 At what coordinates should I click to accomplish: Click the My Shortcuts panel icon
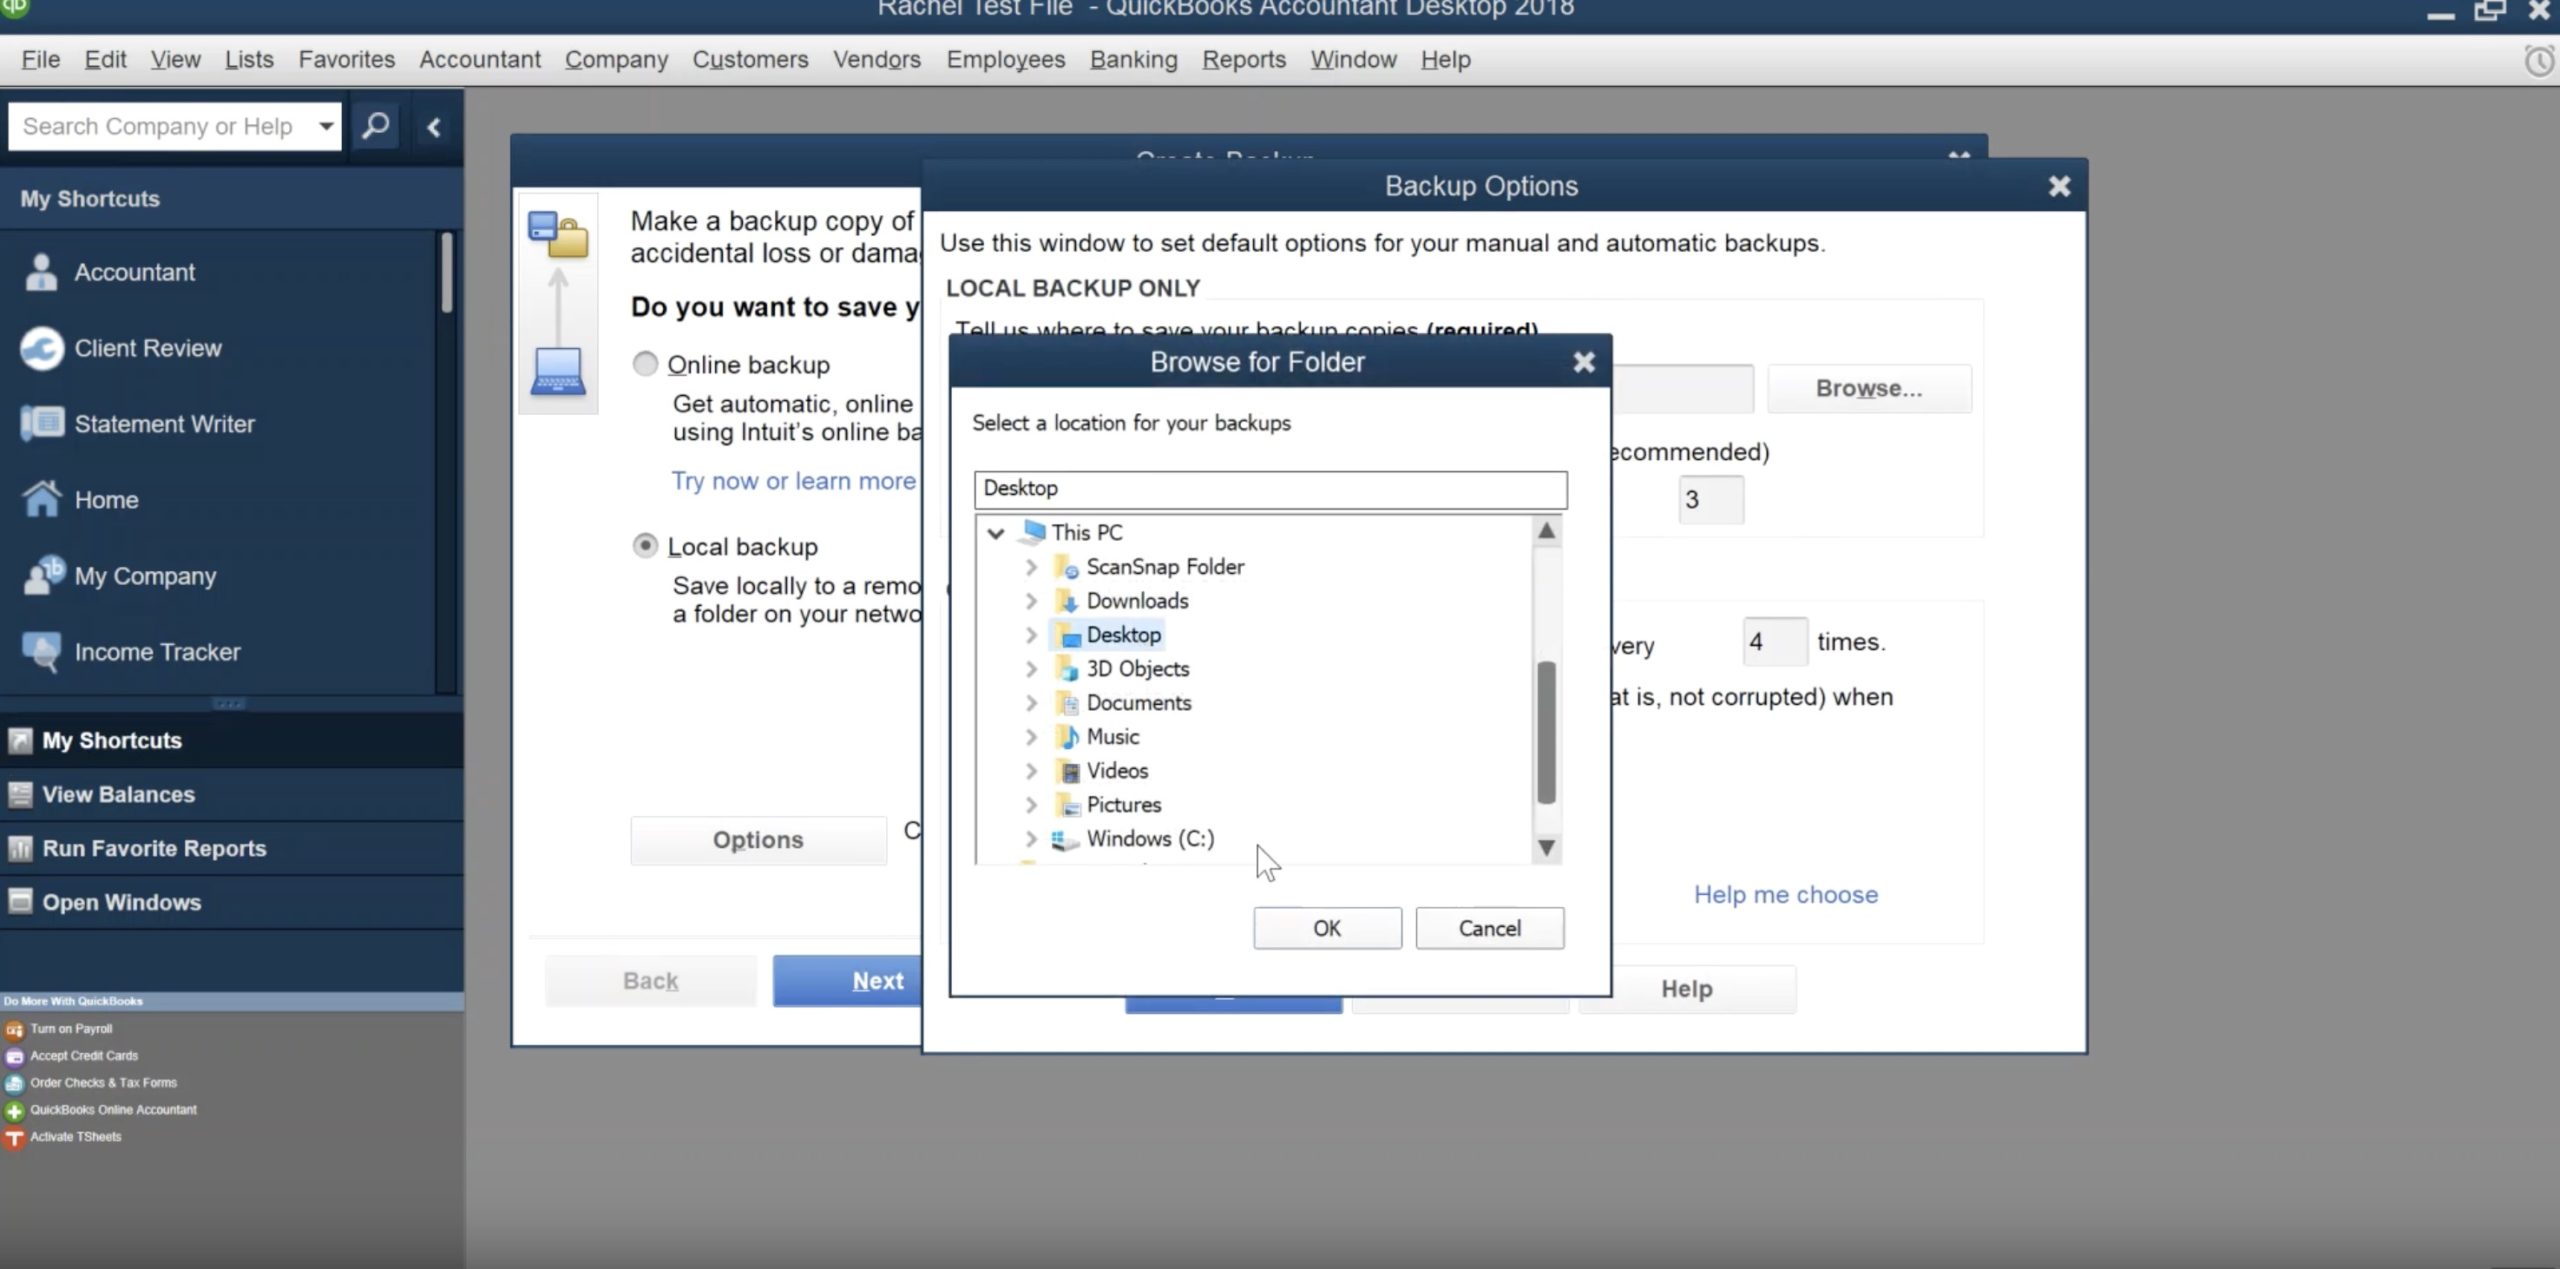19,741
